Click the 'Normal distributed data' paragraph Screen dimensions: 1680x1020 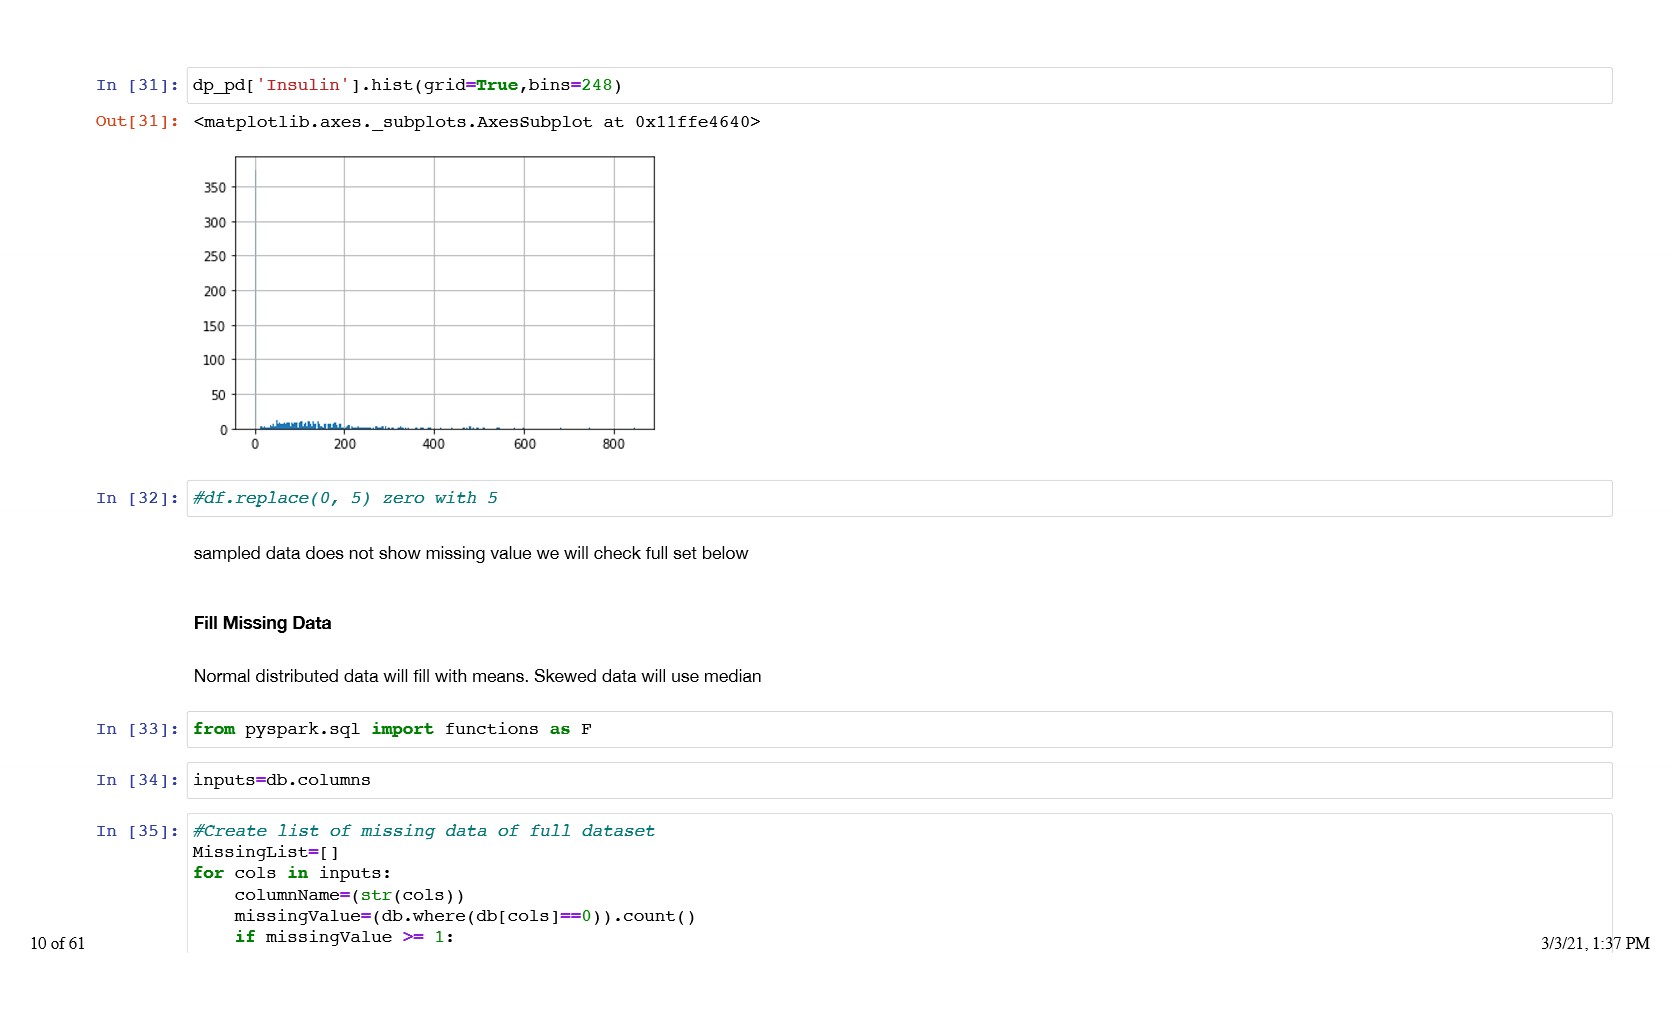click(x=477, y=677)
